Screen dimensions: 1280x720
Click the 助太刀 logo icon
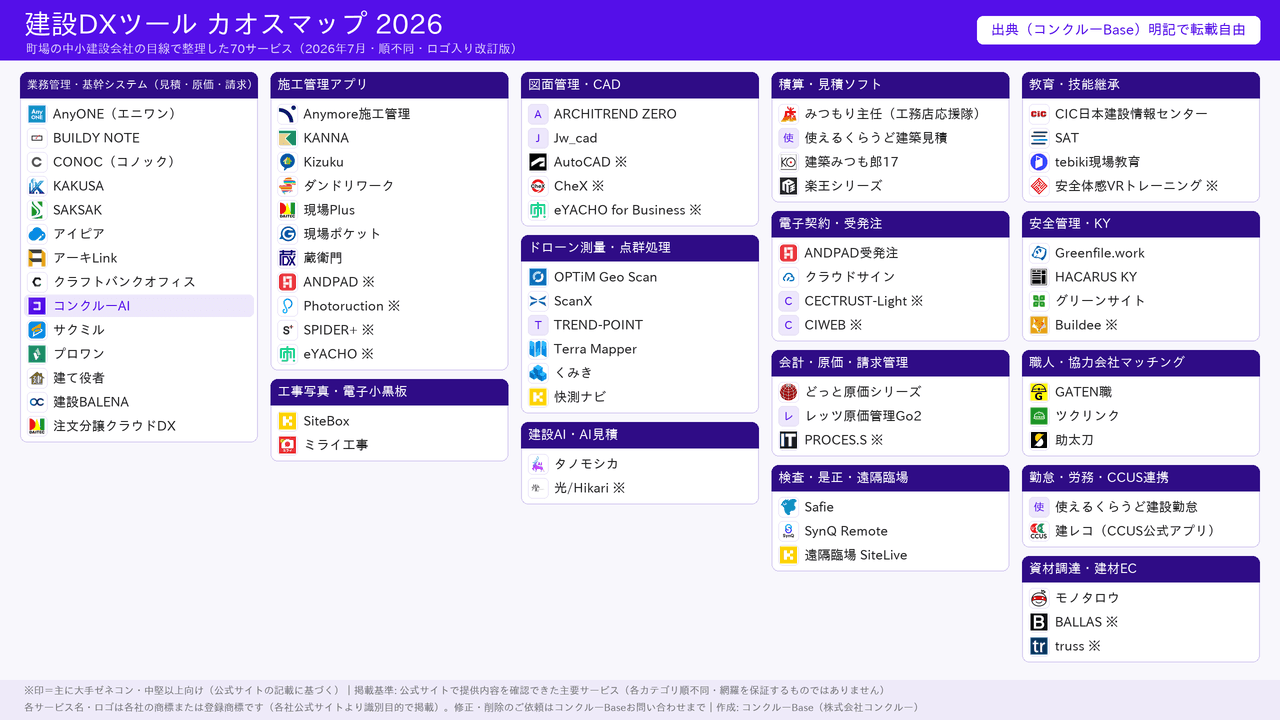point(1039,440)
